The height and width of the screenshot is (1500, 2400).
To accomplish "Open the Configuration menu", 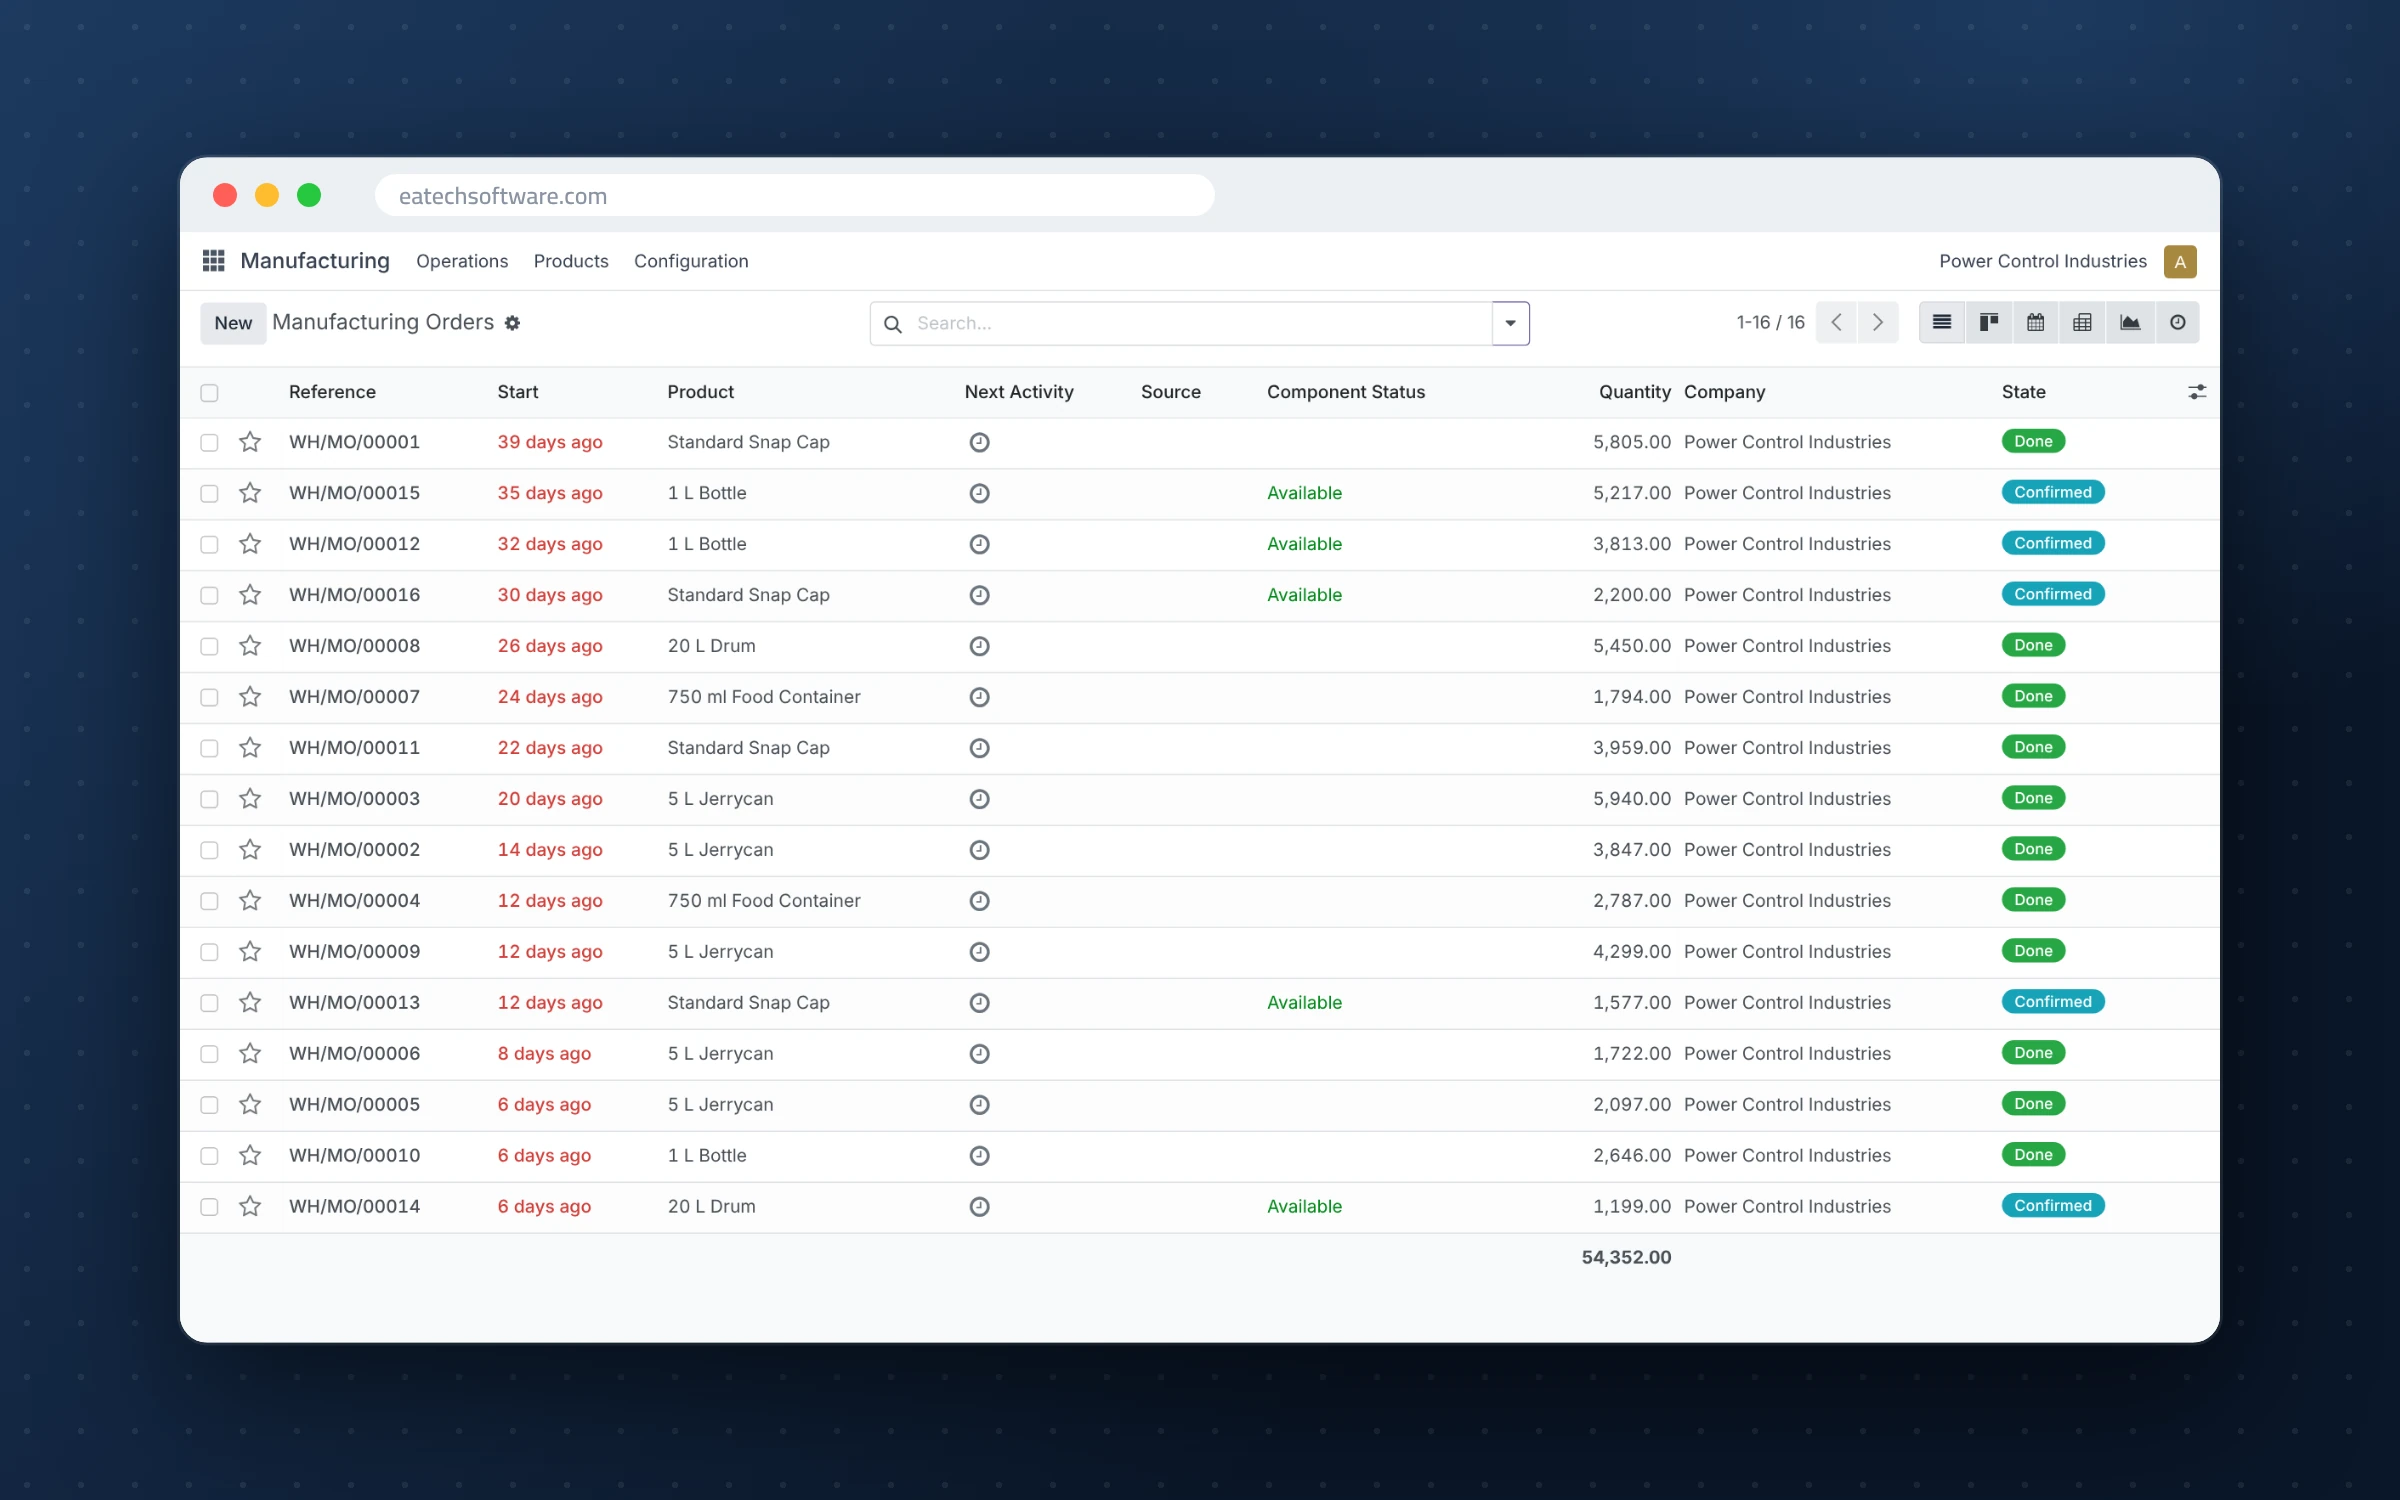I will [691, 261].
